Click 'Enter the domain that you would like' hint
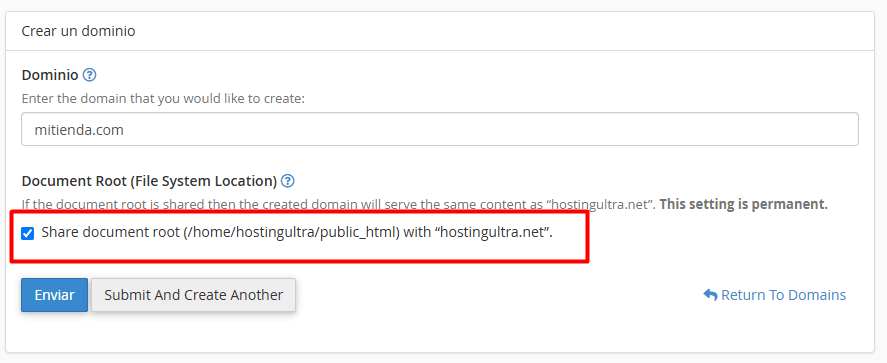Image resolution: width=887 pixels, height=363 pixels. 163,99
